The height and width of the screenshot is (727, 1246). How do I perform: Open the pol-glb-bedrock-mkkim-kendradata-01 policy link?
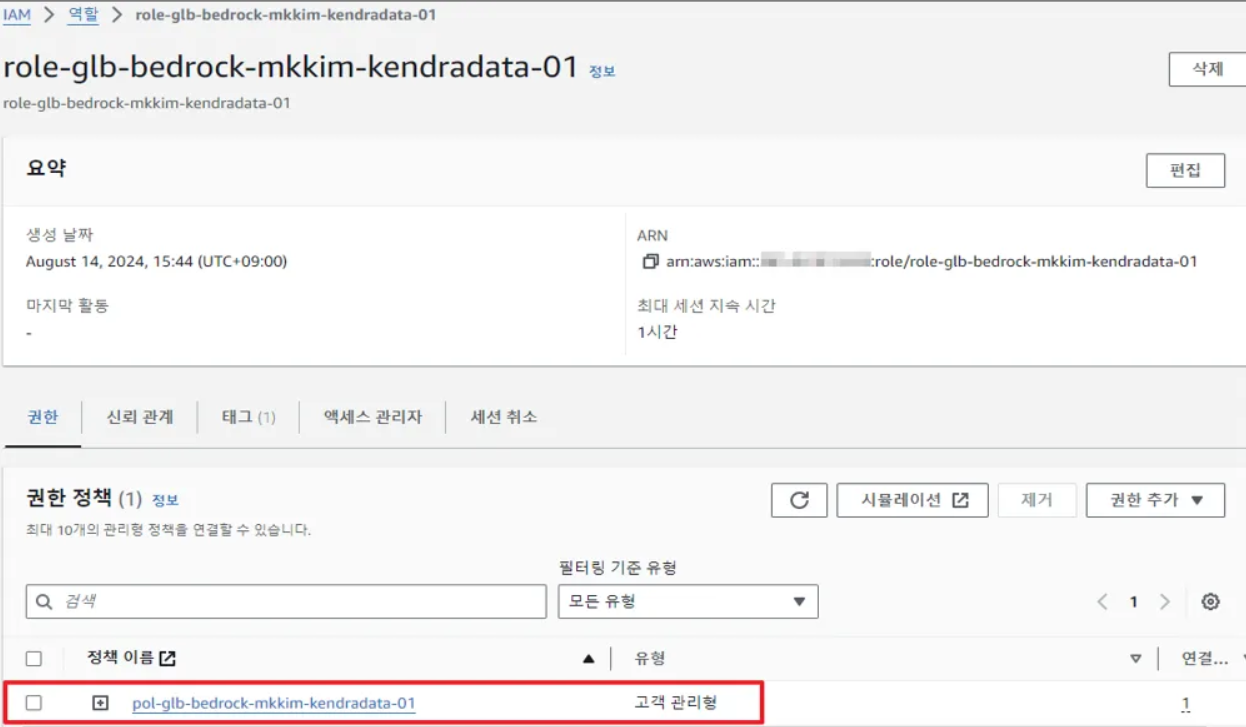click(273, 703)
